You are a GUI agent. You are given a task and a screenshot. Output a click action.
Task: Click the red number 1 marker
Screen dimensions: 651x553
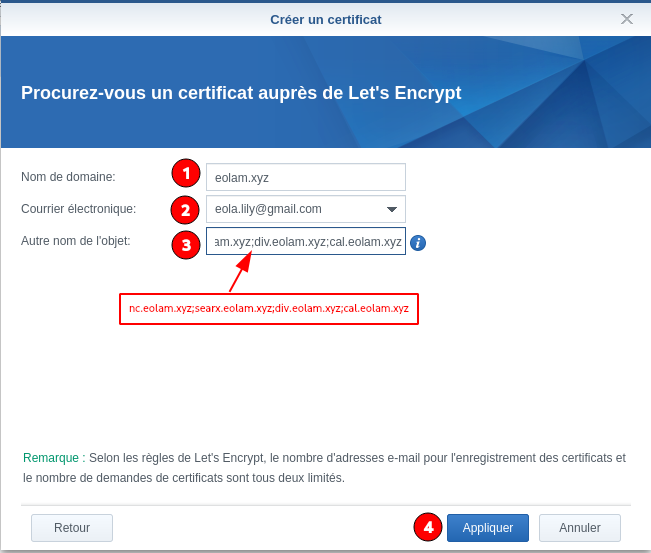(186, 174)
